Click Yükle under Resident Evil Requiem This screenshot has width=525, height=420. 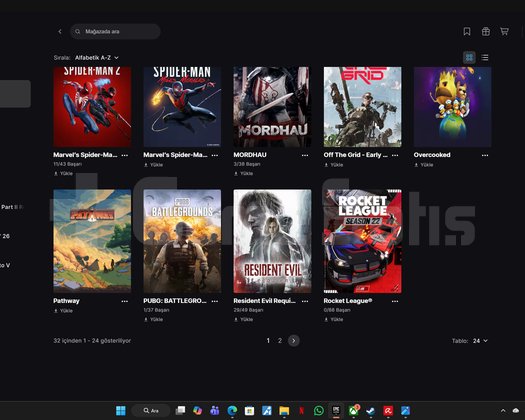click(x=243, y=320)
